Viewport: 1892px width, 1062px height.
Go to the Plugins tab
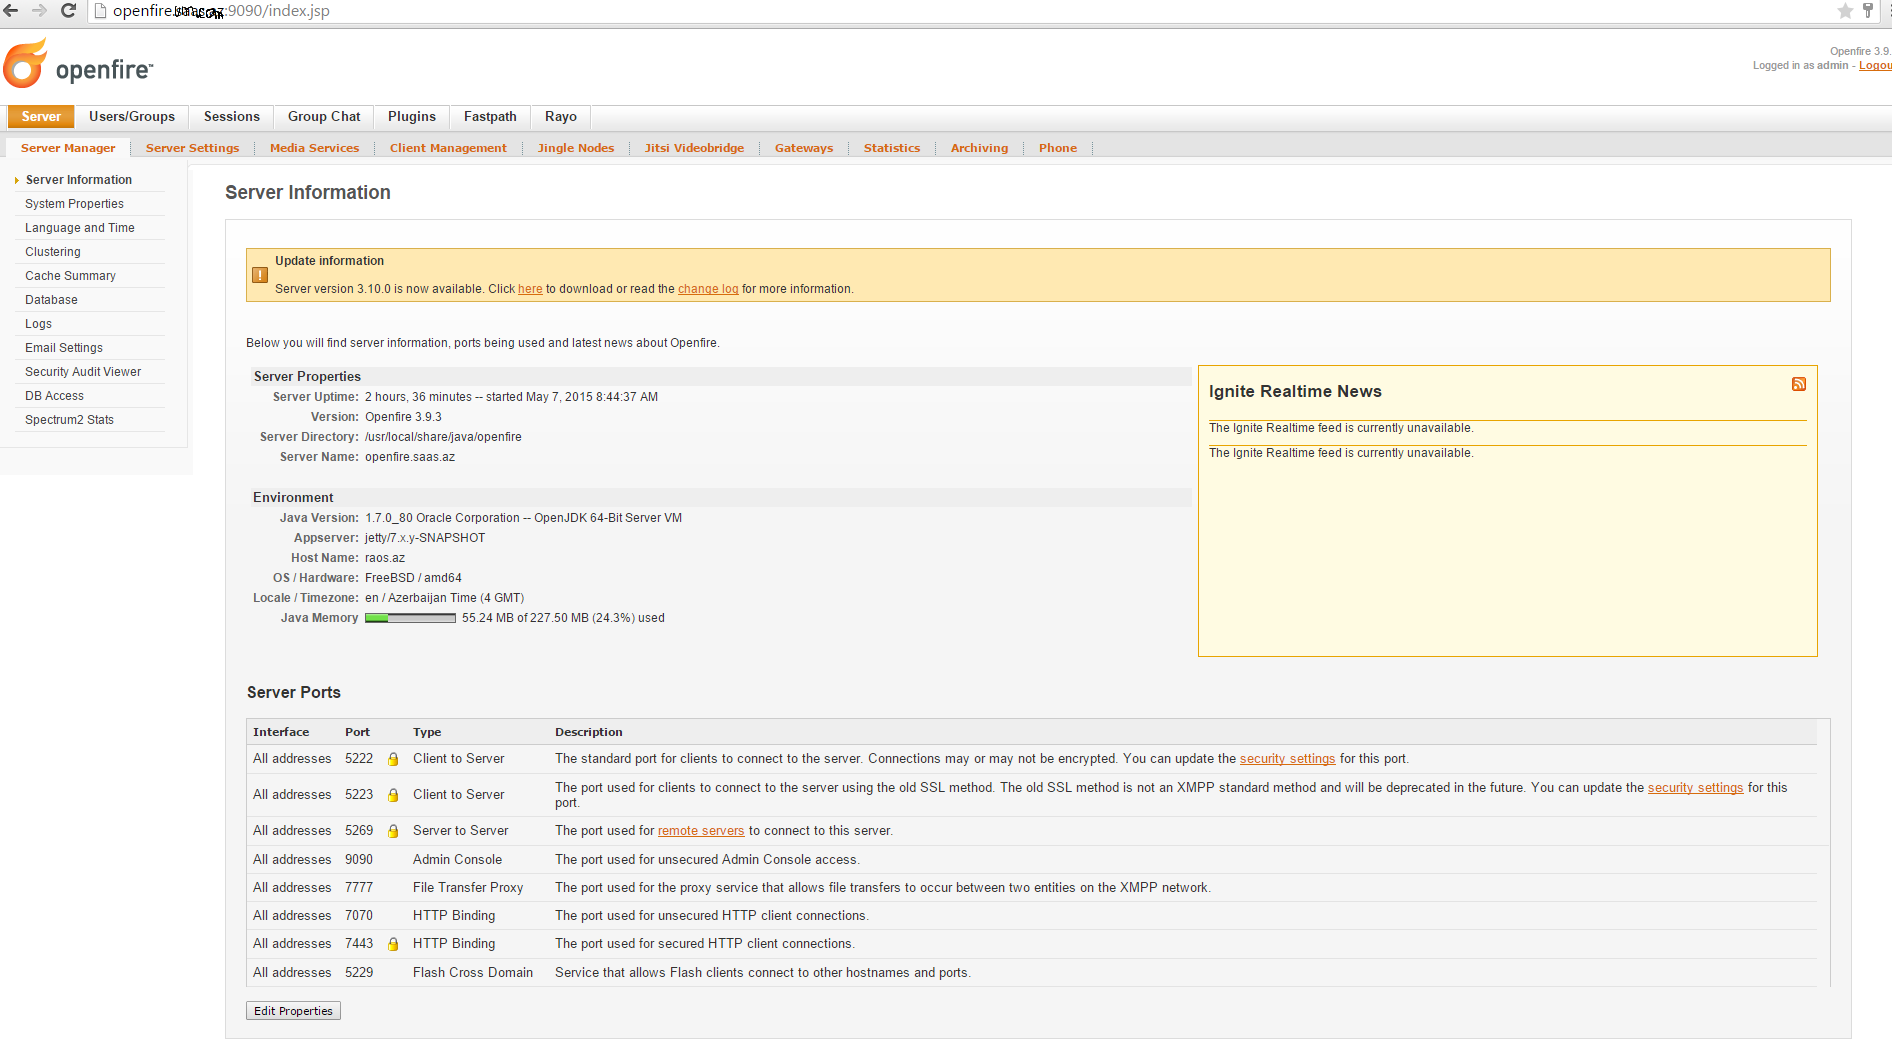[412, 117]
